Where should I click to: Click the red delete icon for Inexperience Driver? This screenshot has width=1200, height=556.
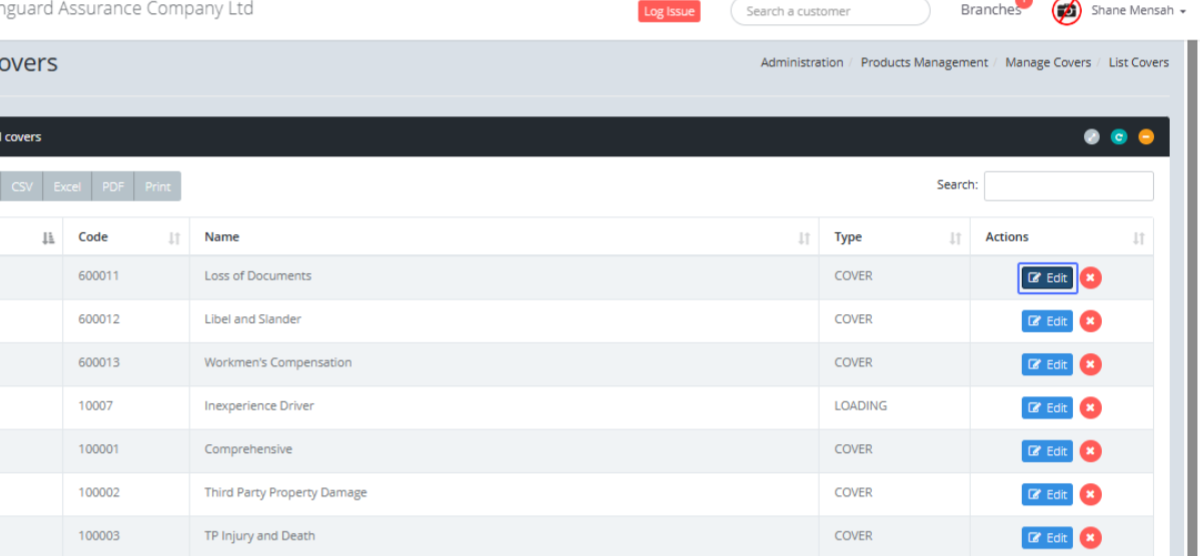1091,407
